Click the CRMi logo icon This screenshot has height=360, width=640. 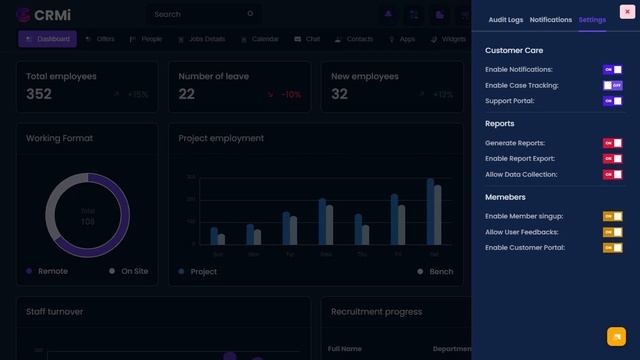[23, 15]
